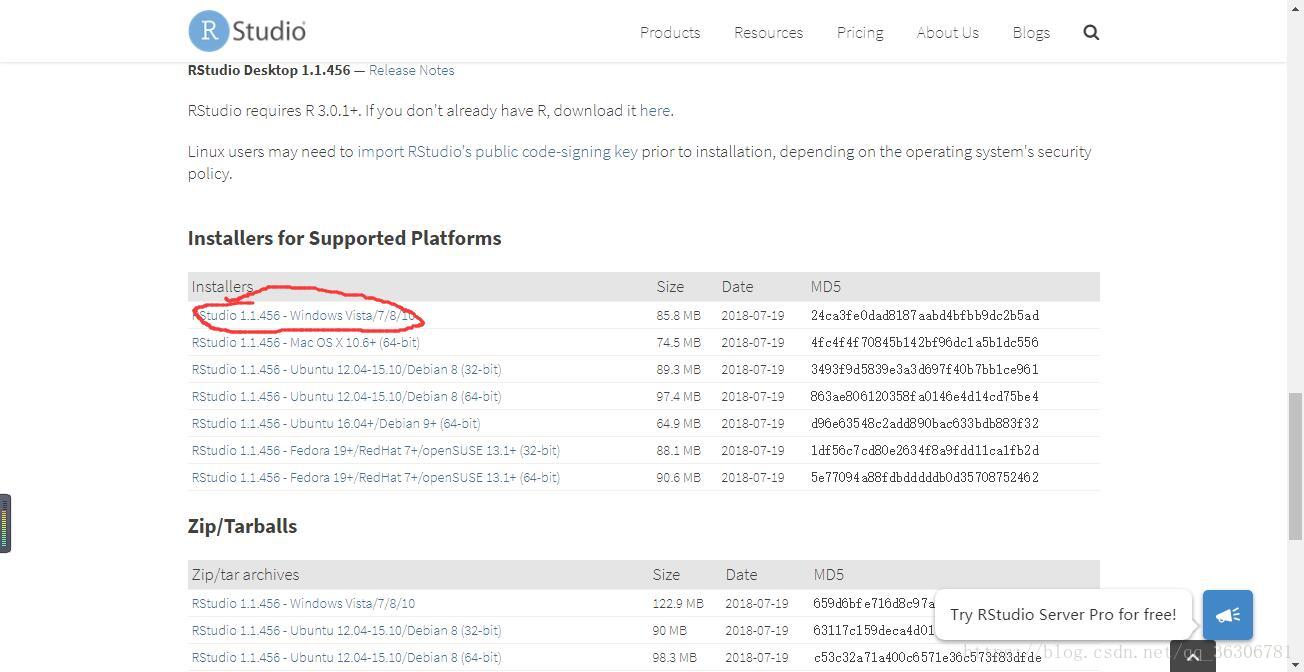The image size is (1304, 672).
Task: Click the Date header in Installers table
Action: (737, 286)
